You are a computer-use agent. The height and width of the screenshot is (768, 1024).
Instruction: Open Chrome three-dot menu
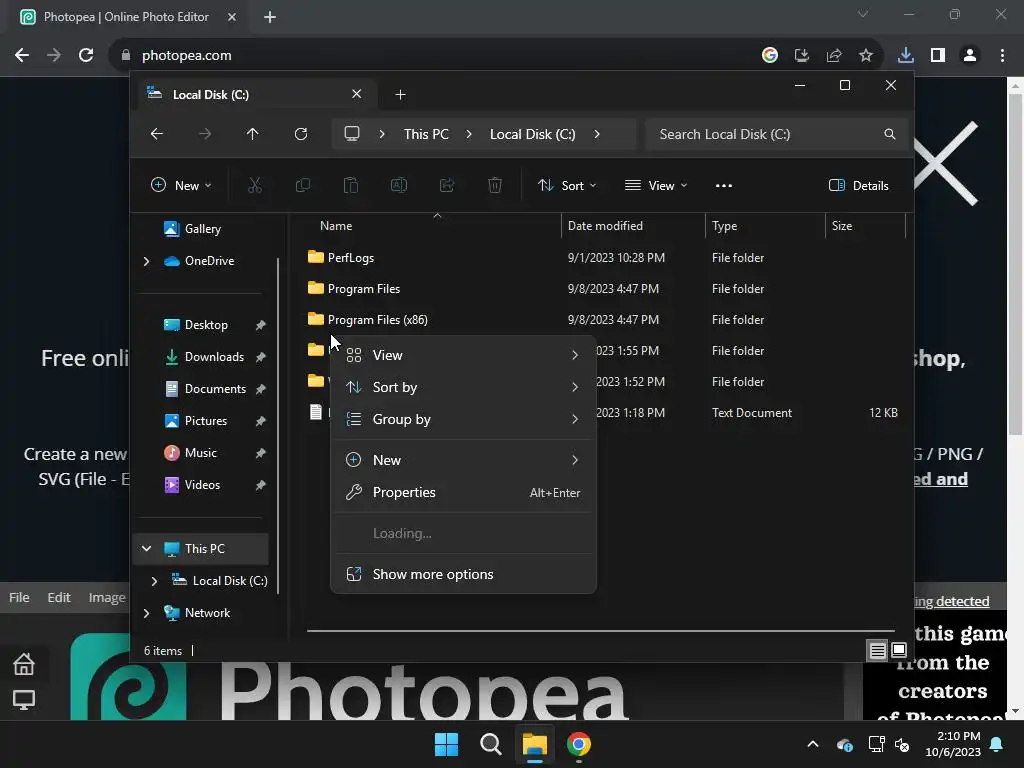[1002, 55]
